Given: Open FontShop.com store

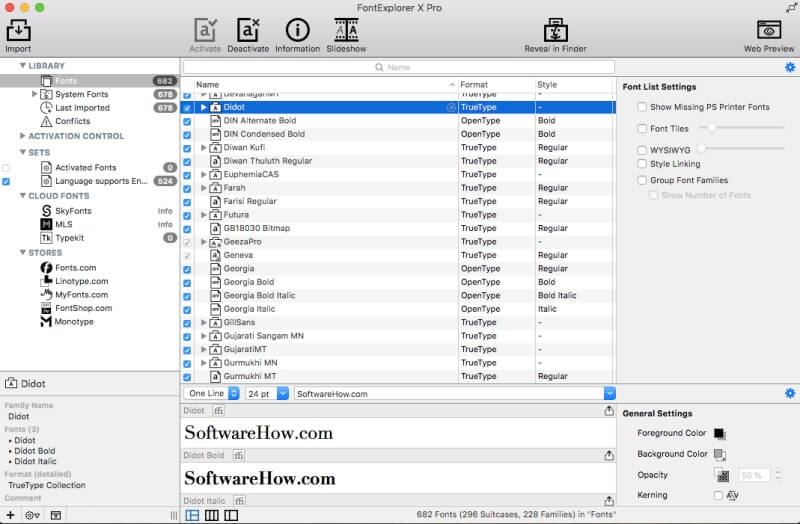Looking at the screenshot, I should click(x=83, y=308).
